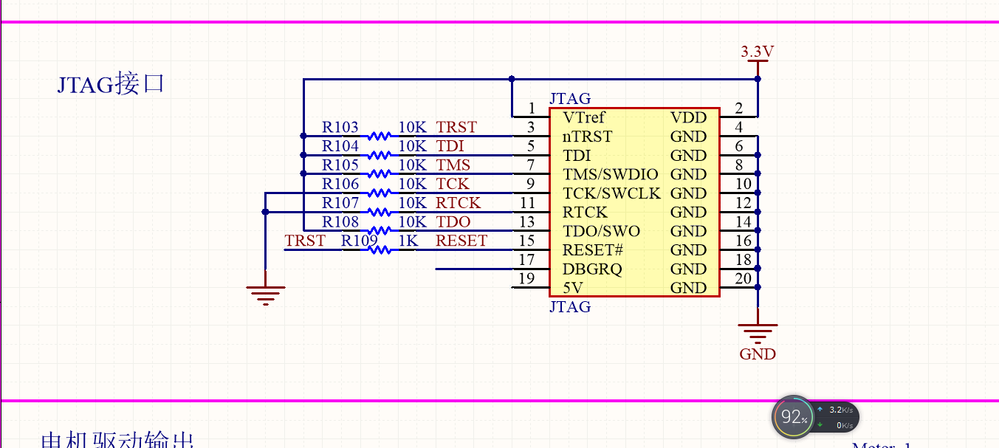Open the 92% performance monitor widget
This screenshot has height=448, width=999.
(793, 417)
